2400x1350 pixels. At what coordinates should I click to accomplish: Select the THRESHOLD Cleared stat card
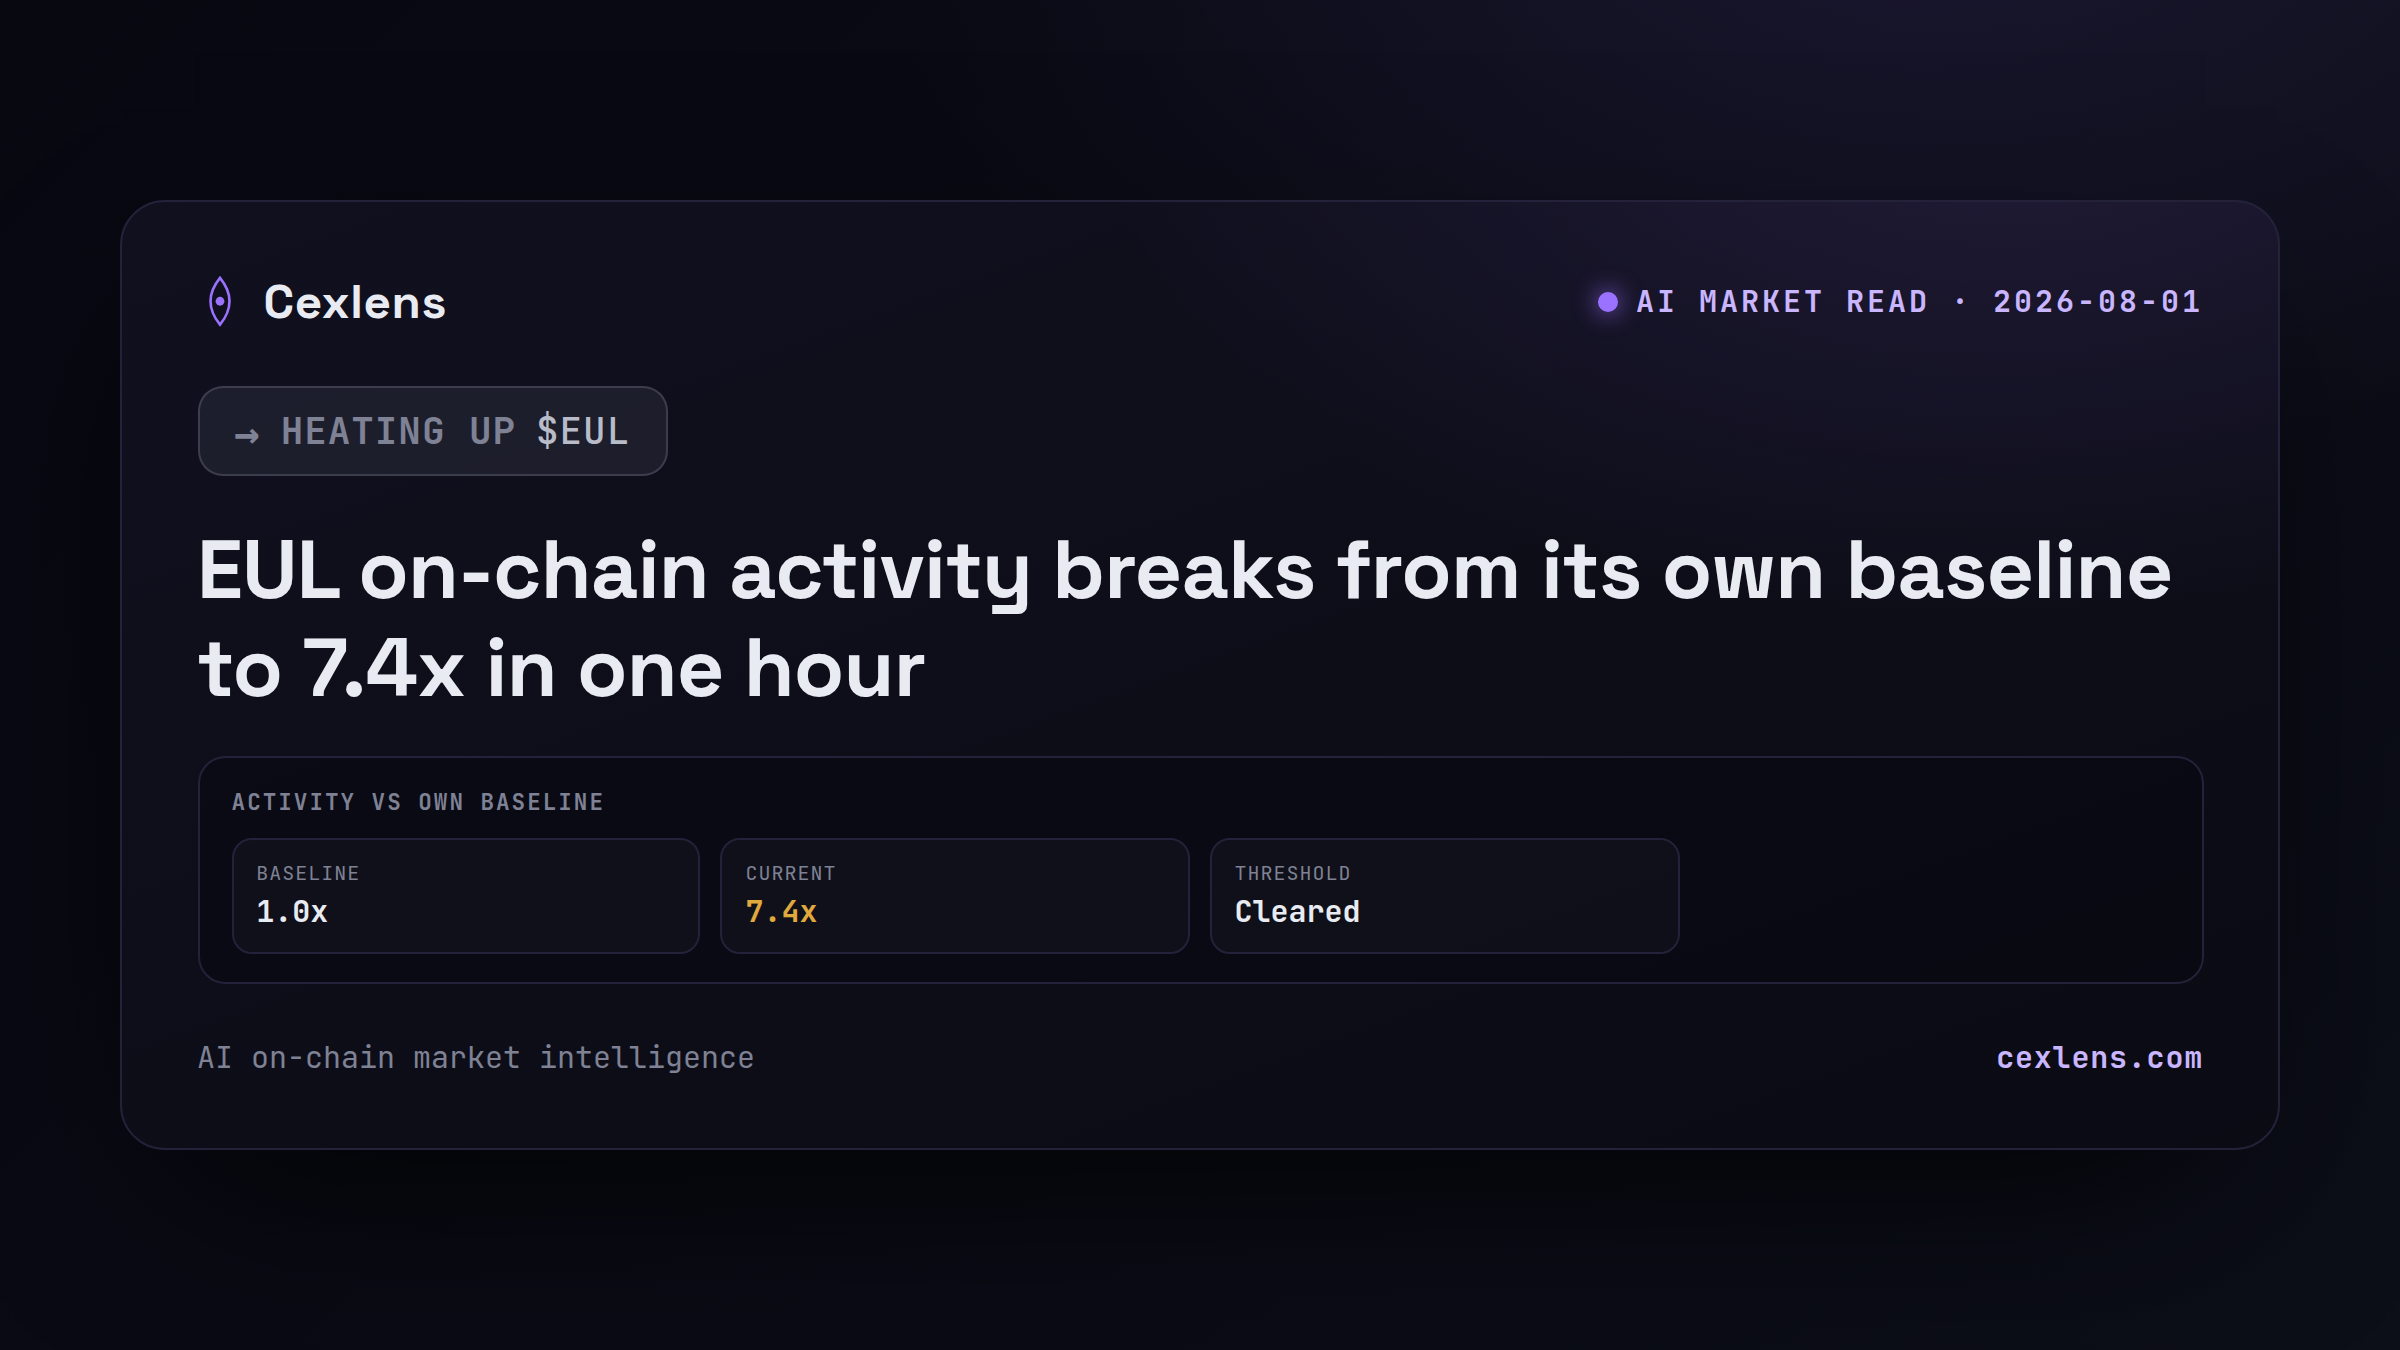[1445, 896]
